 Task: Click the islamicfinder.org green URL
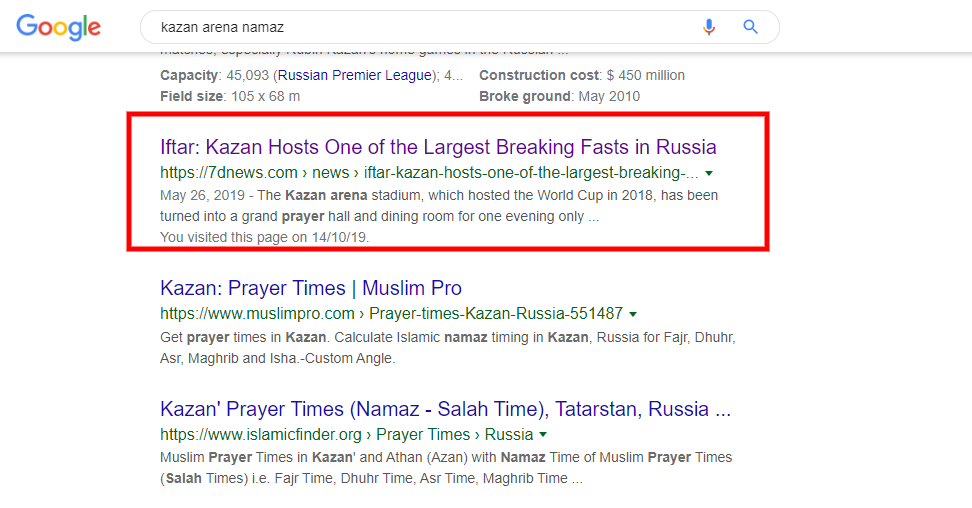[347, 434]
